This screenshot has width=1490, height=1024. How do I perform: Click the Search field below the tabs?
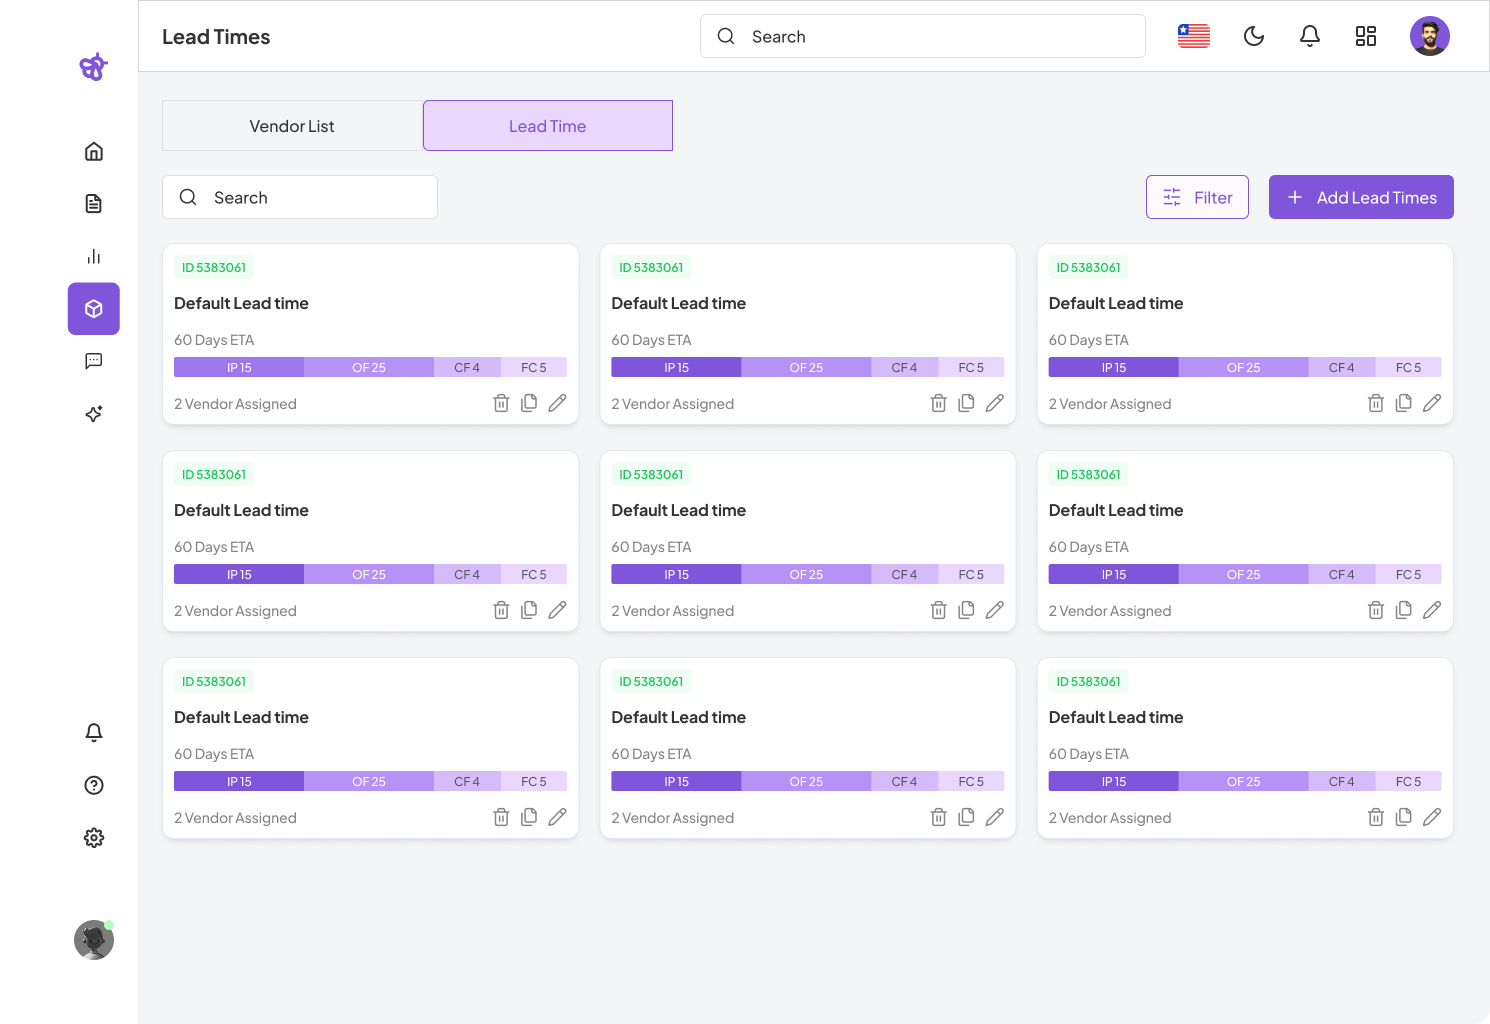[300, 198]
